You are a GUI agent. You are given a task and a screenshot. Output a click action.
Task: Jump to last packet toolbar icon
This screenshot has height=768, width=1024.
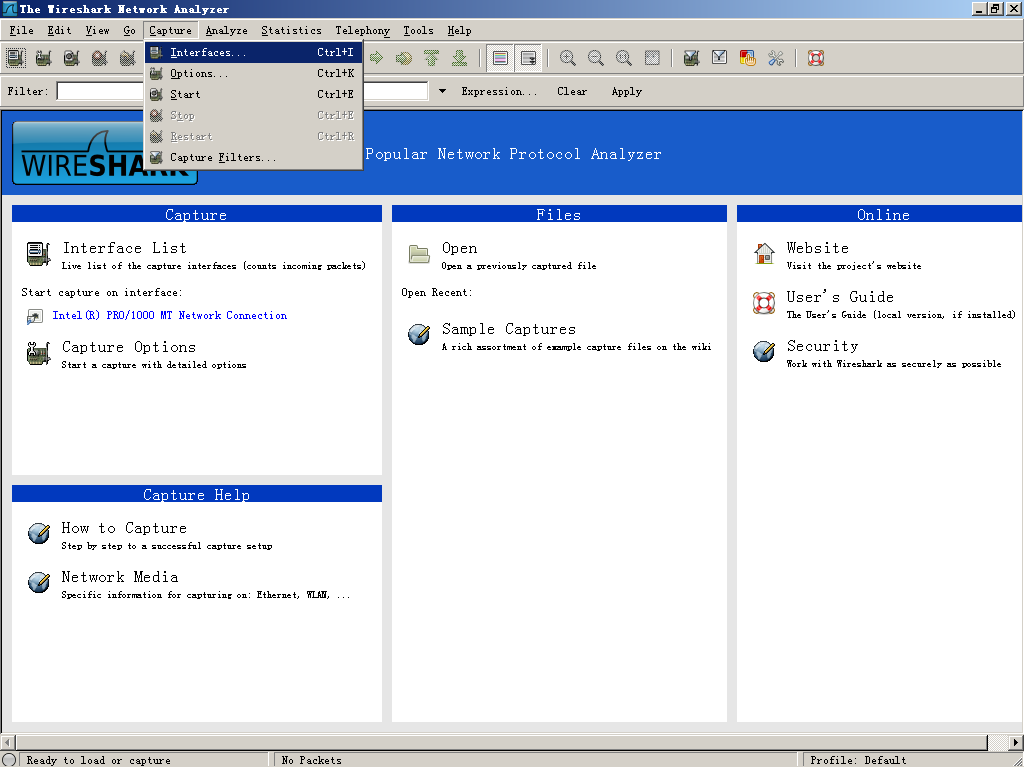460,58
